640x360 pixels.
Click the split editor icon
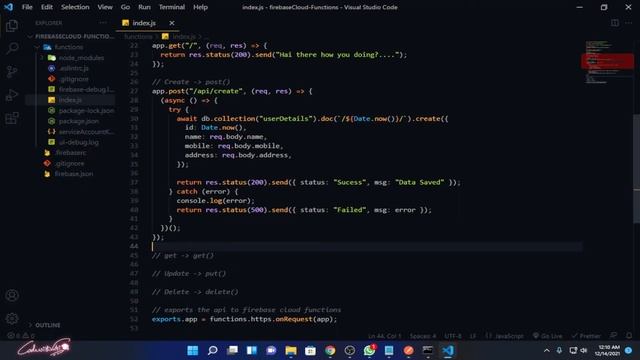tap(615, 23)
